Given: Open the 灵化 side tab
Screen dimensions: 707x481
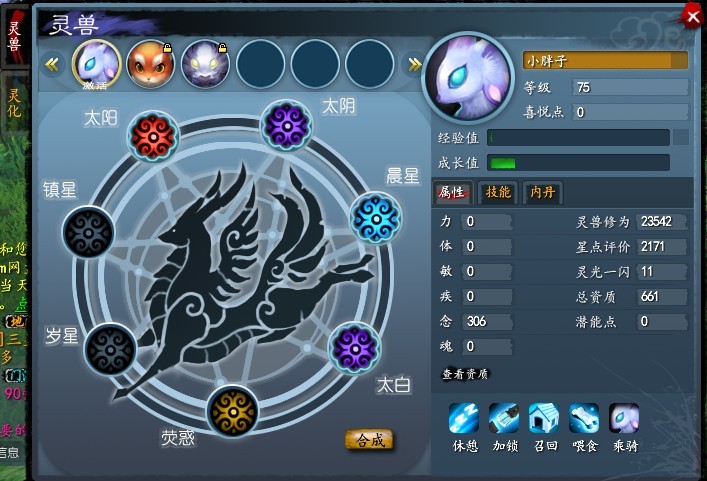Looking at the screenshot, I should [x=14, y=103].
